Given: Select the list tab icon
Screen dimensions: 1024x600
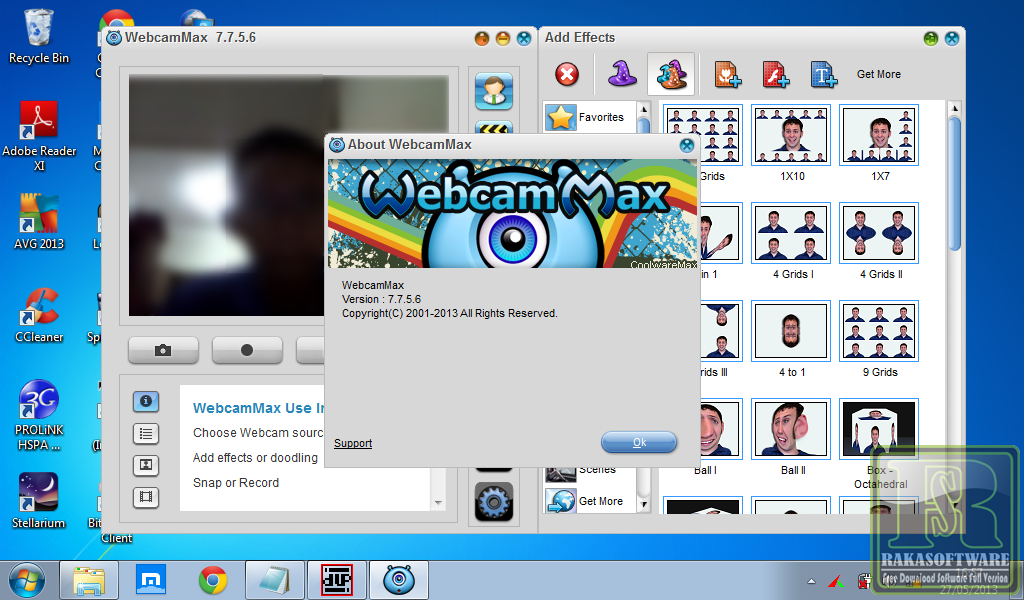Looking at the screenshot, I should coord(146,434).
